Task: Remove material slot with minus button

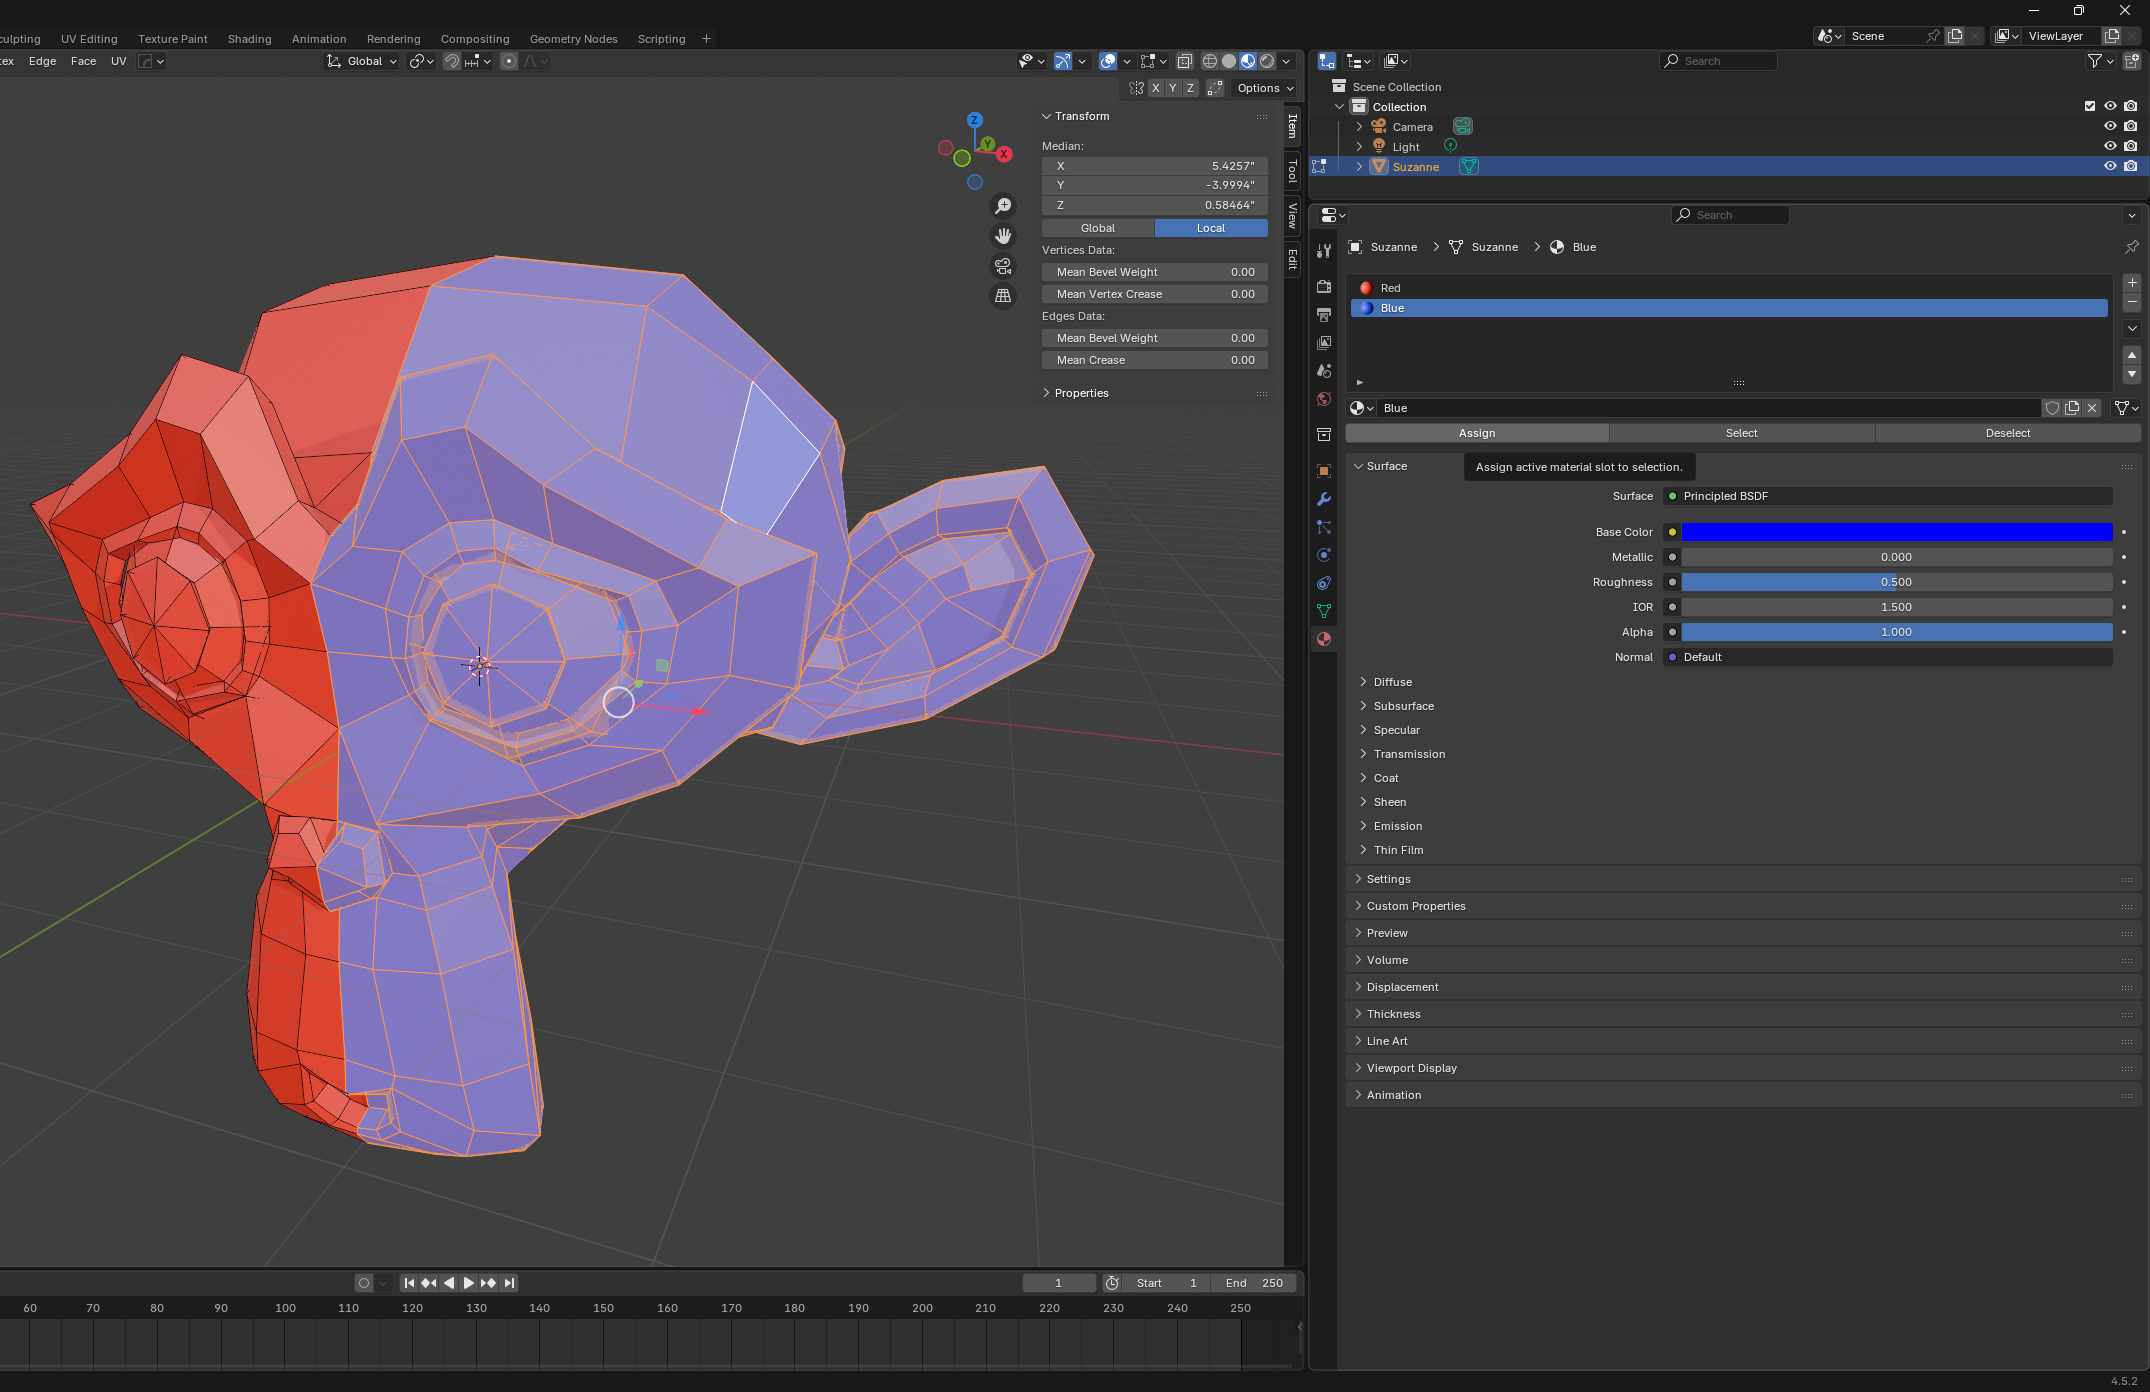Action: point(2132,302)
